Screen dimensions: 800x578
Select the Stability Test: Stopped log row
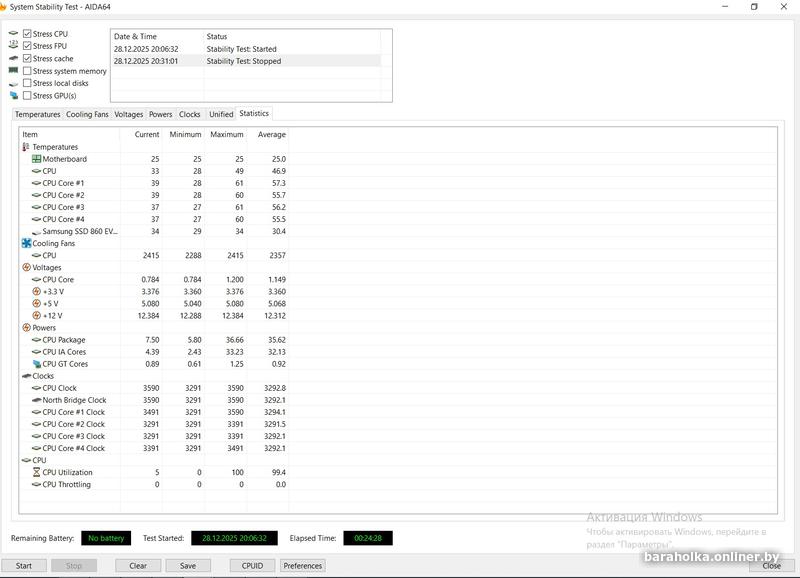click(246, 61)
